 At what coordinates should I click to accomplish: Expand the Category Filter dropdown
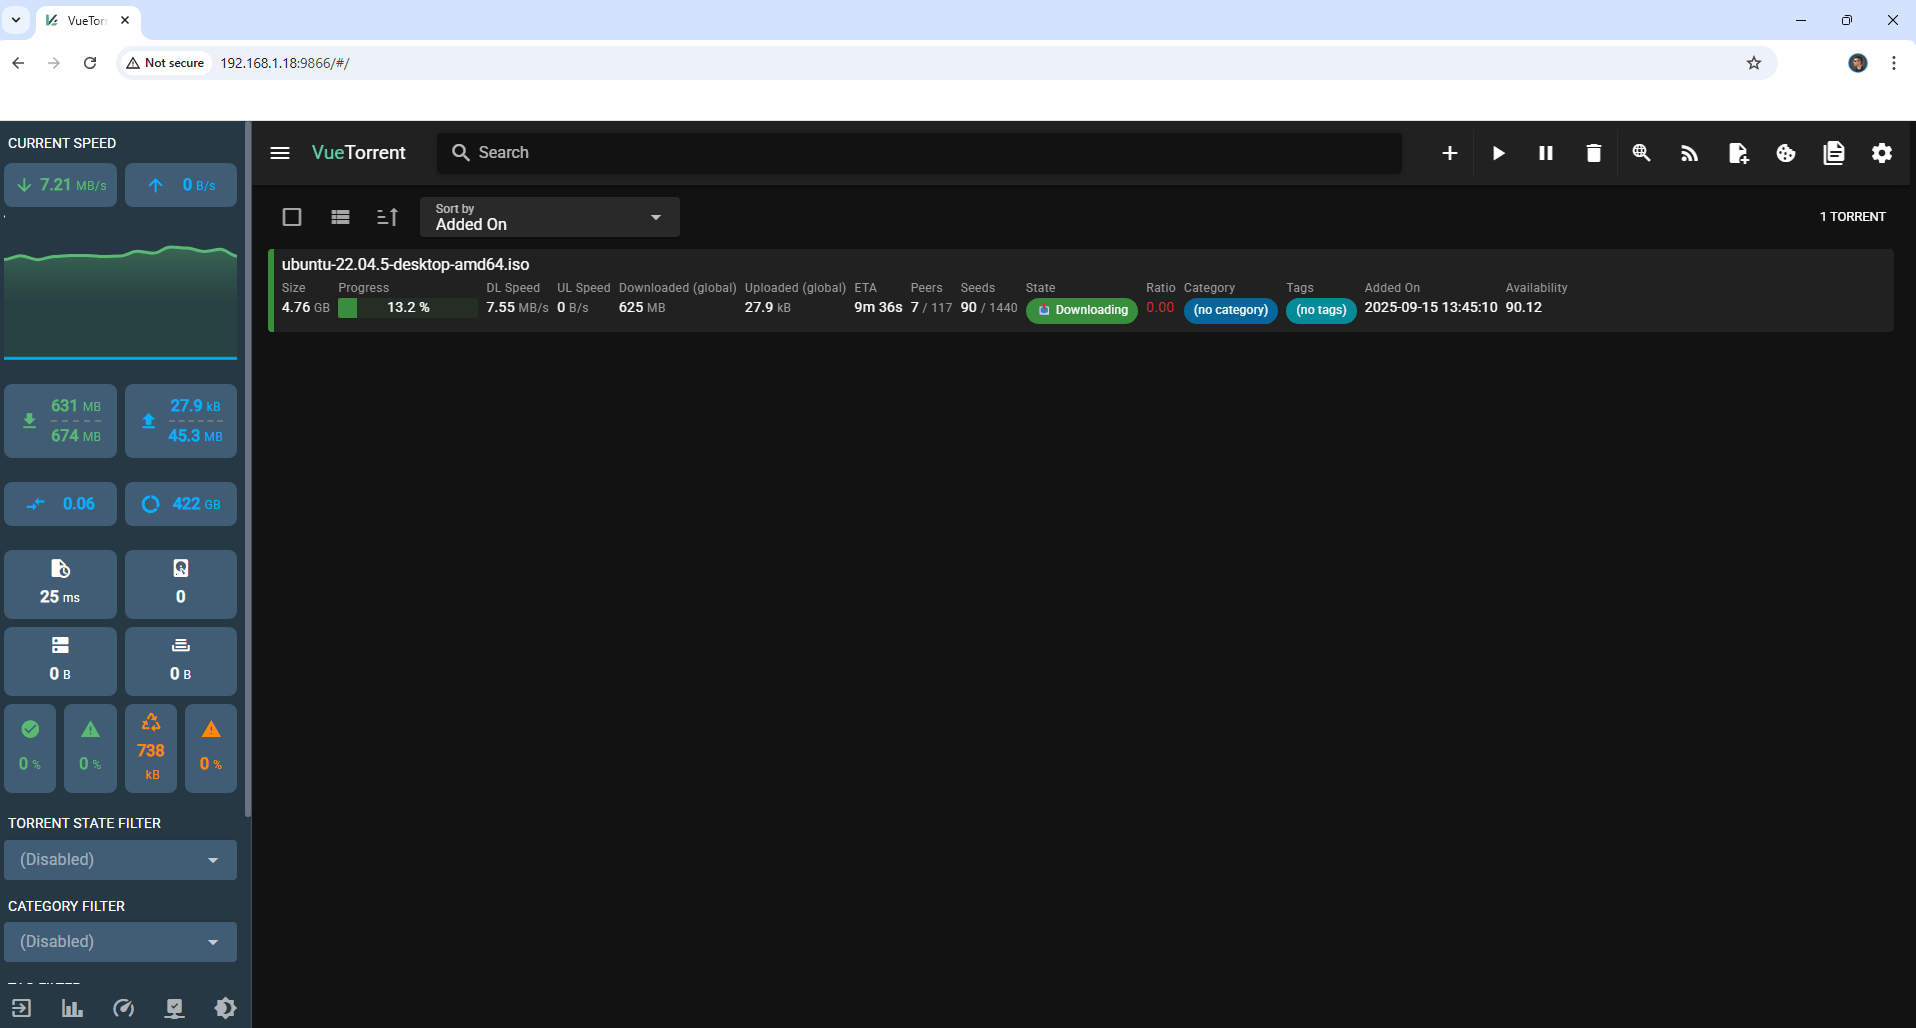pyautogui.click(x=121, y=942)
